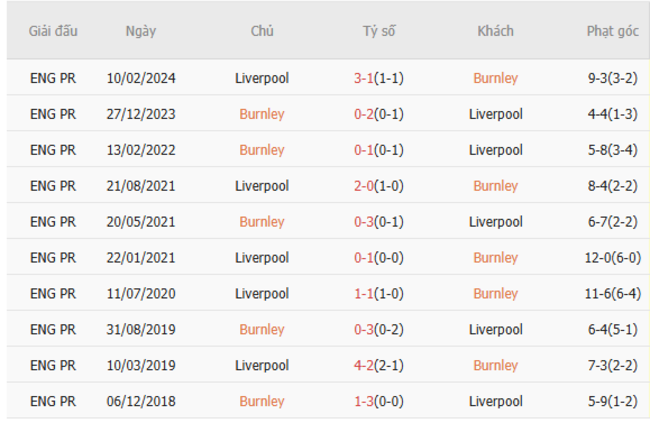Click home team Burnley on 31/08/2019
This screenshot has height=423, width=650.
(x=262, y=329)
